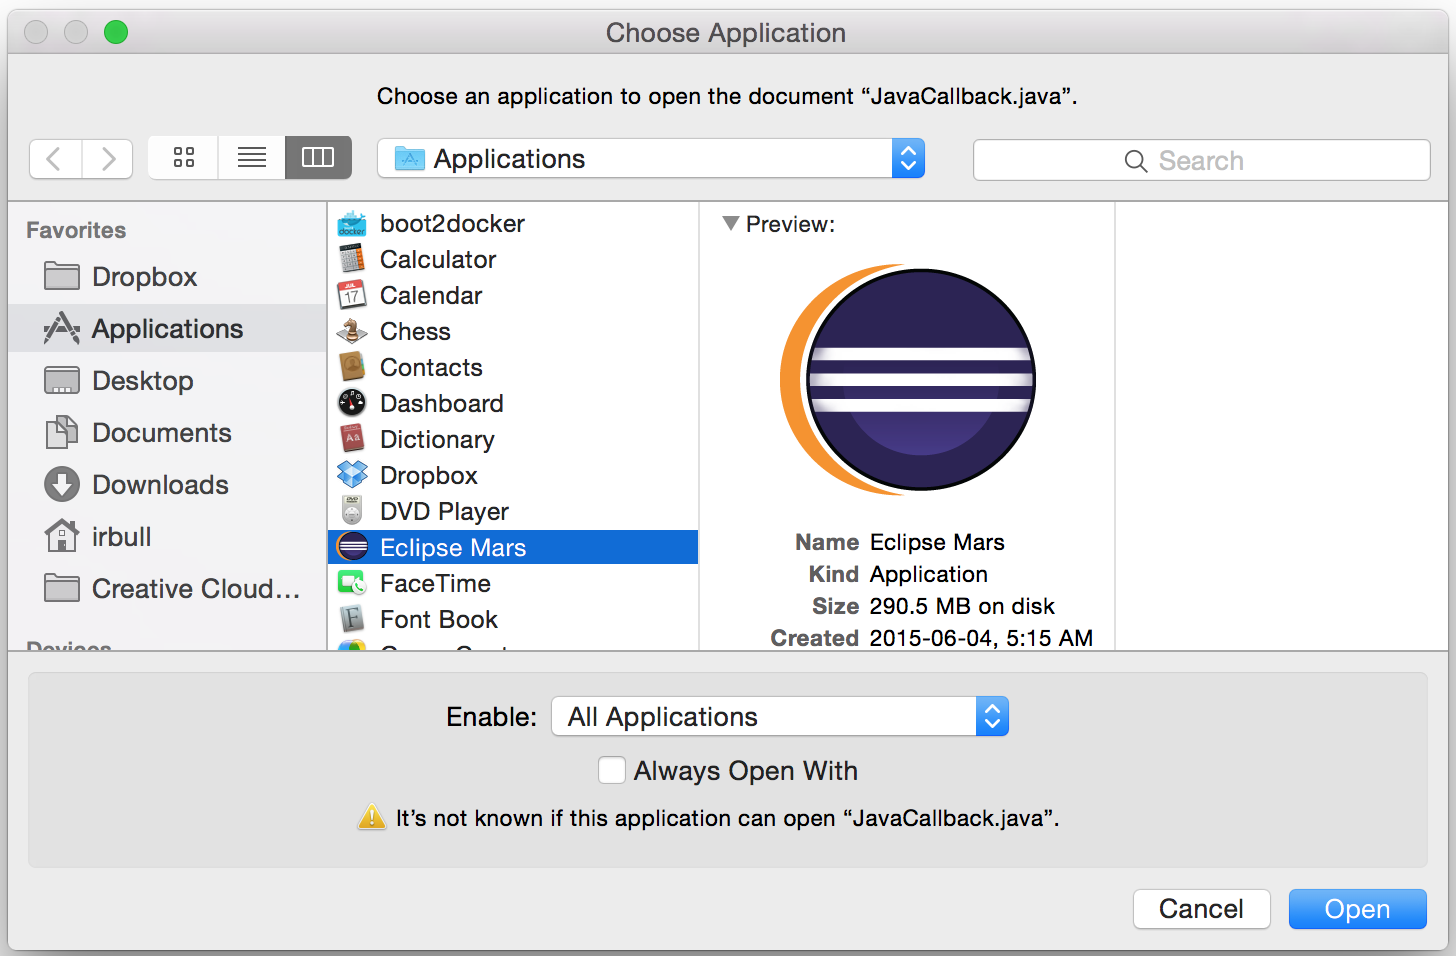Select the column view button

[318, 158]
